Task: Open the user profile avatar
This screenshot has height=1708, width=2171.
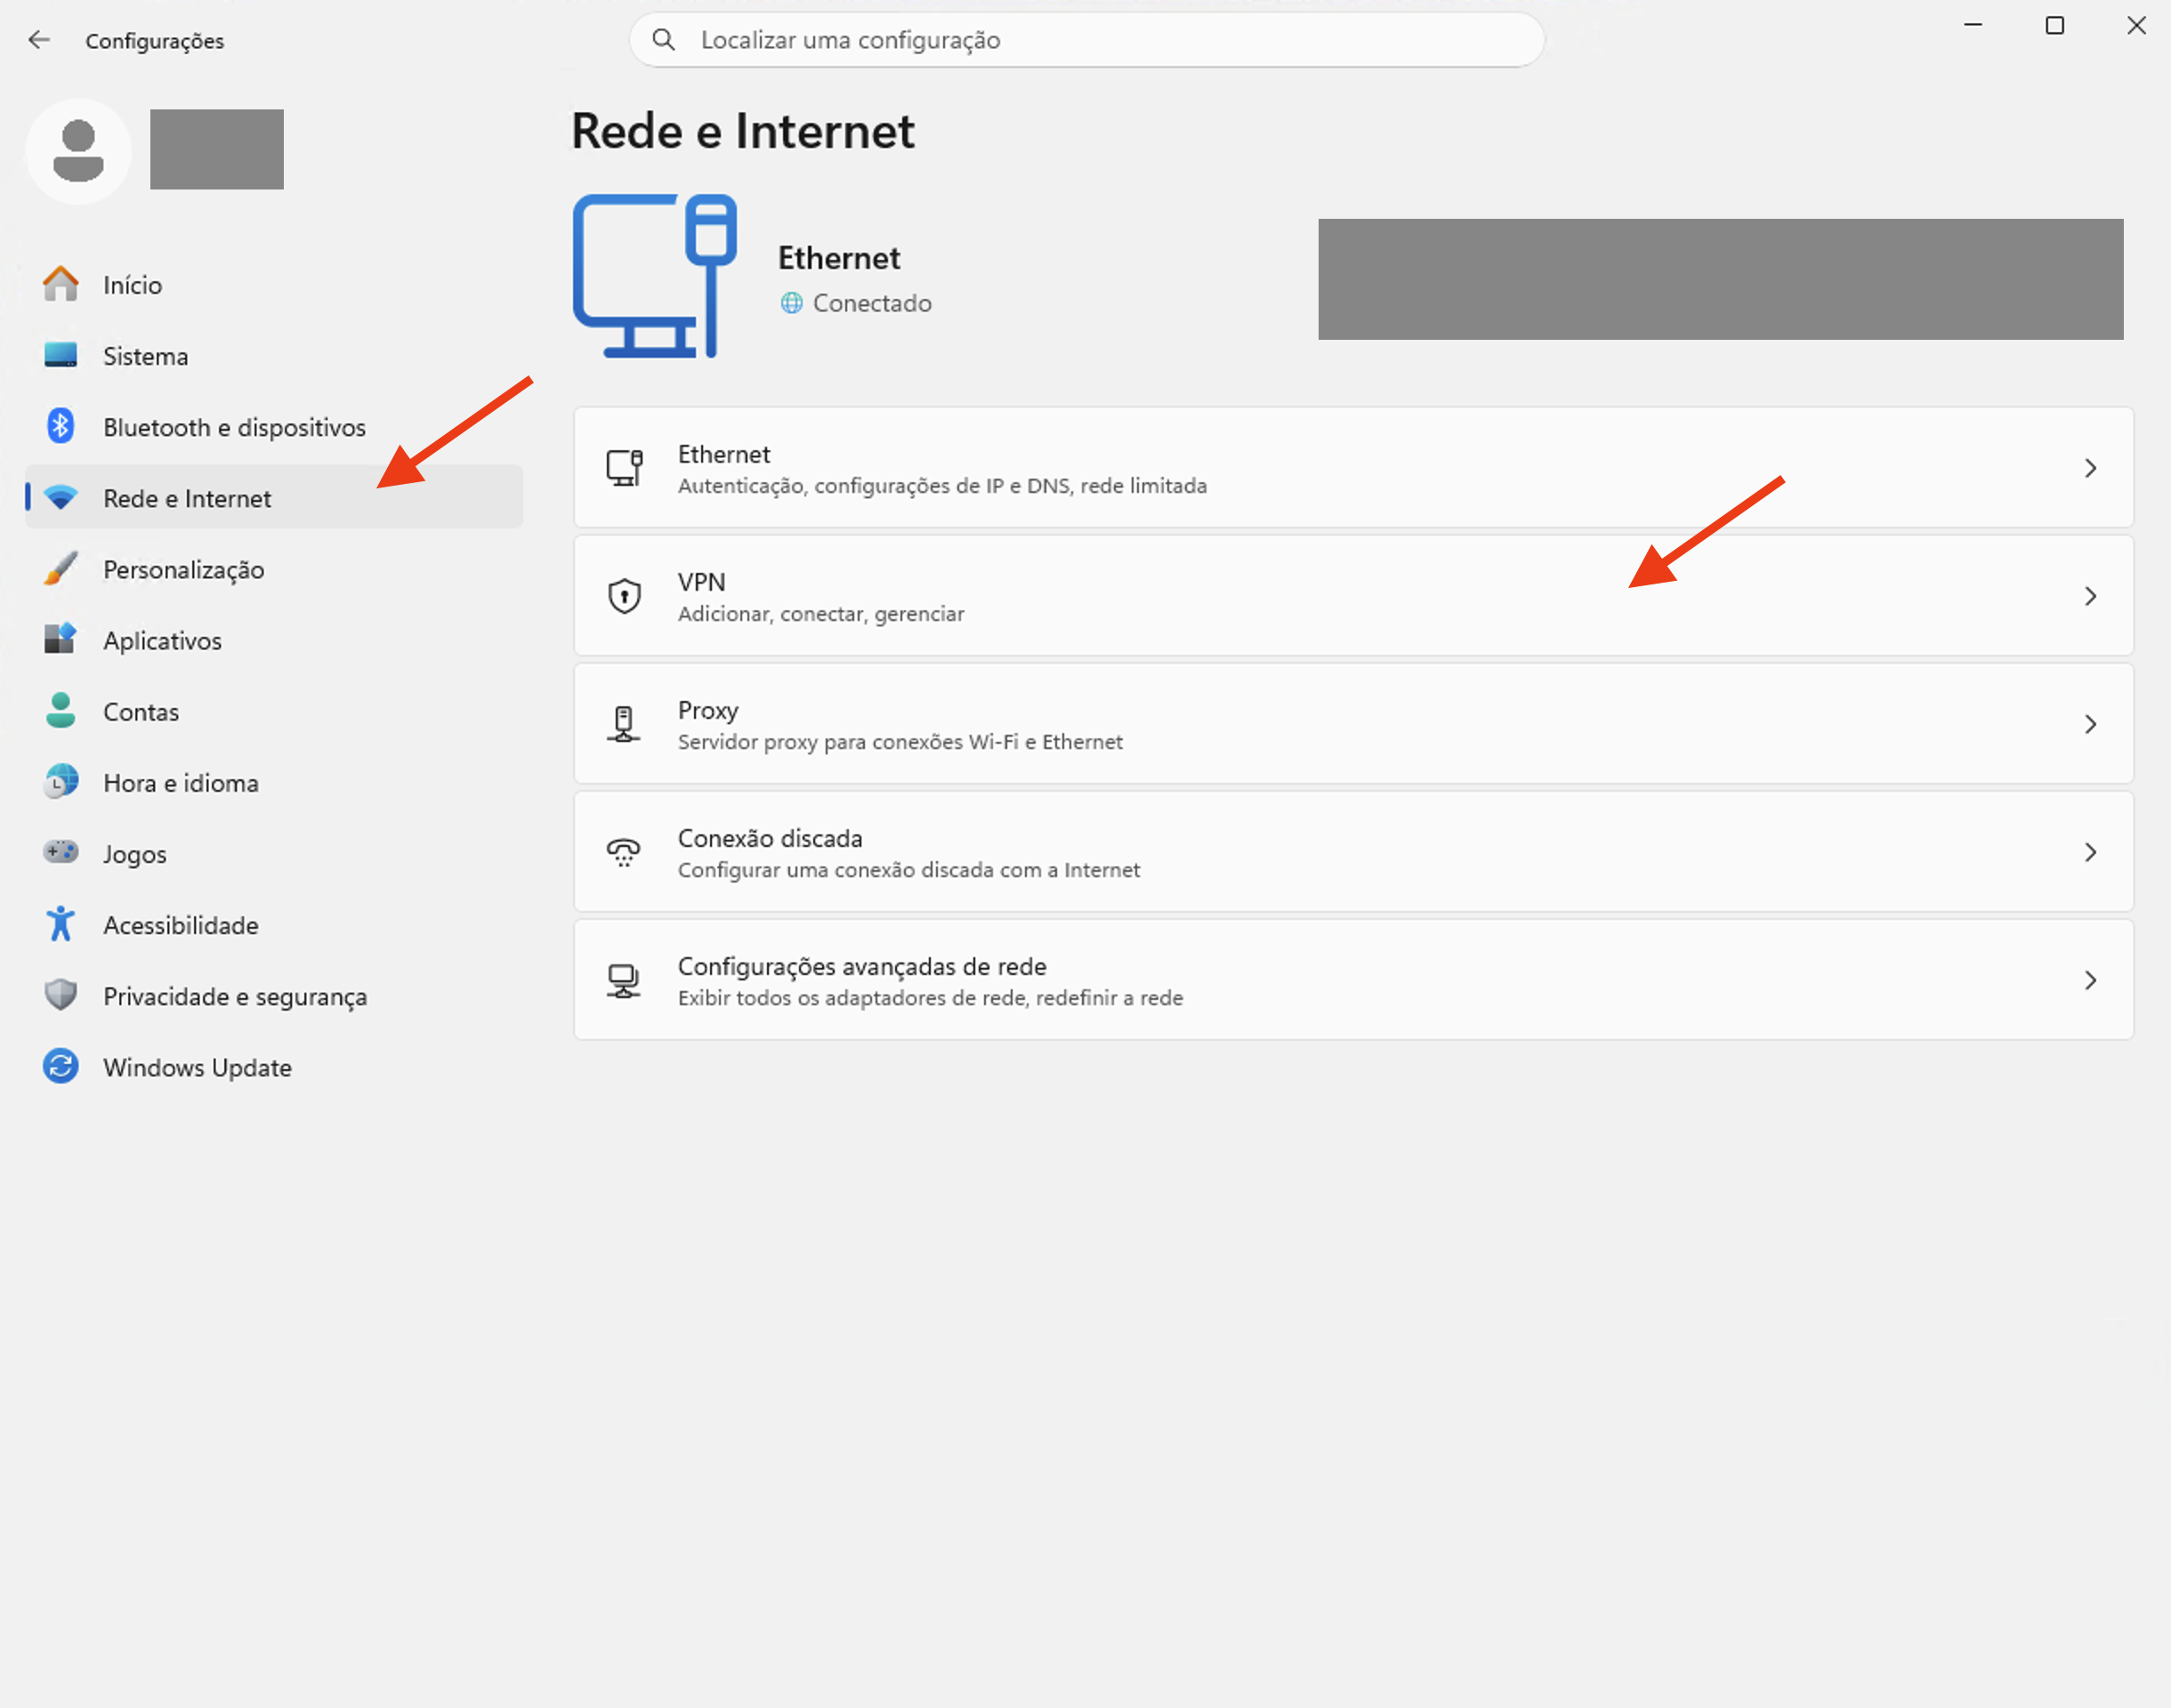Action: pos(78,151)
